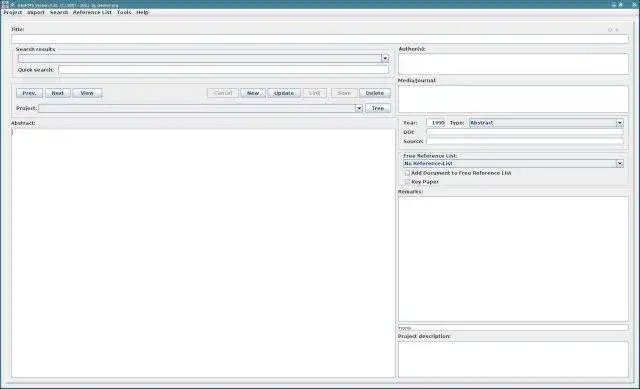Open the Reference List menu
Image resolution: width=640 pixels, height=389 pixels.
92,12
